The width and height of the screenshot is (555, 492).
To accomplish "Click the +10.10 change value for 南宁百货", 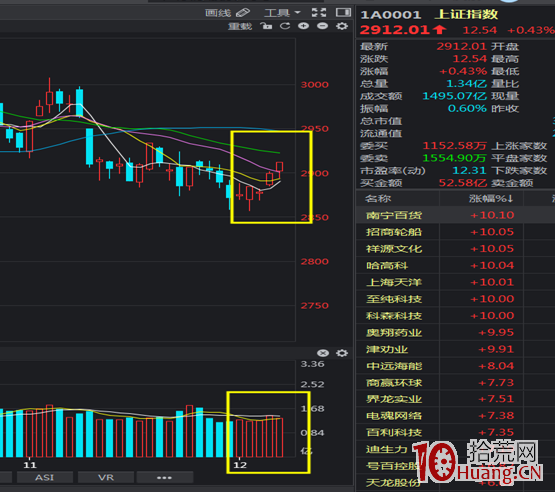I will (492, 215).
